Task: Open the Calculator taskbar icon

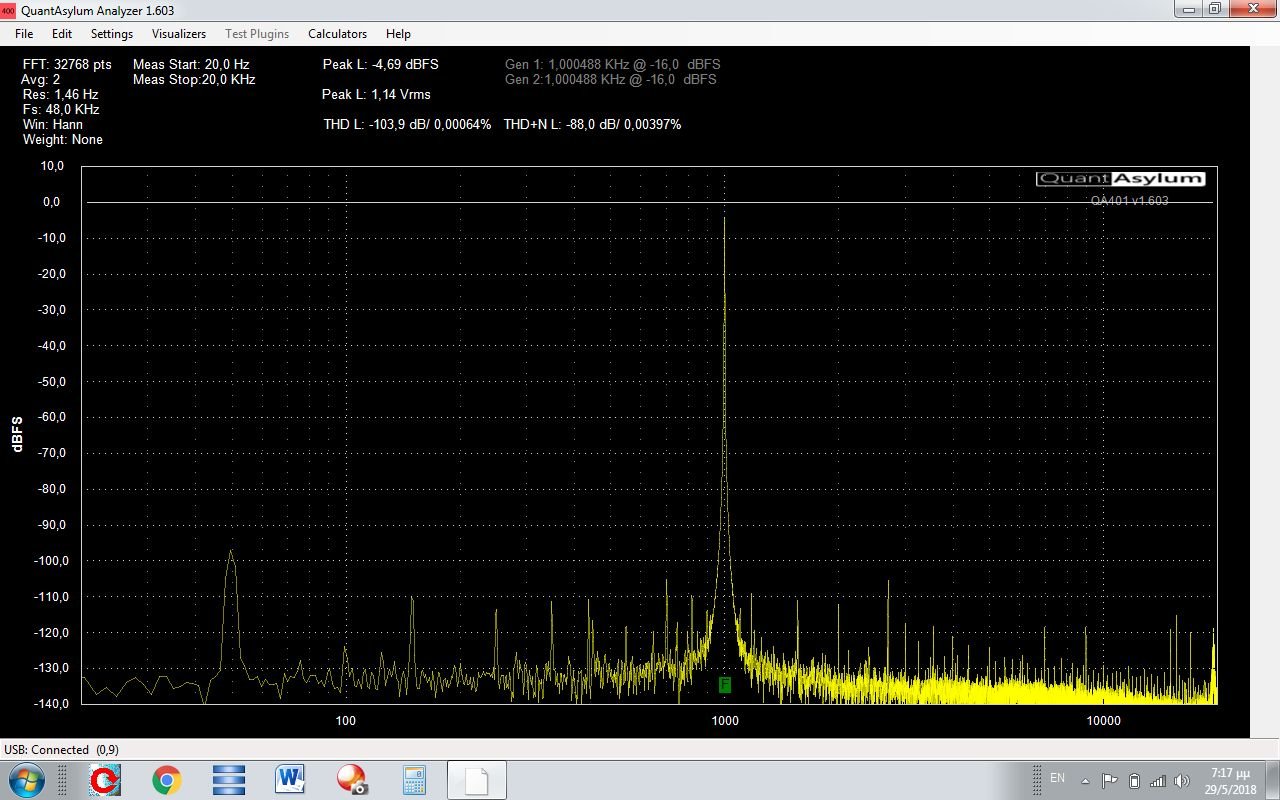Action: click(x=414, y=780)
